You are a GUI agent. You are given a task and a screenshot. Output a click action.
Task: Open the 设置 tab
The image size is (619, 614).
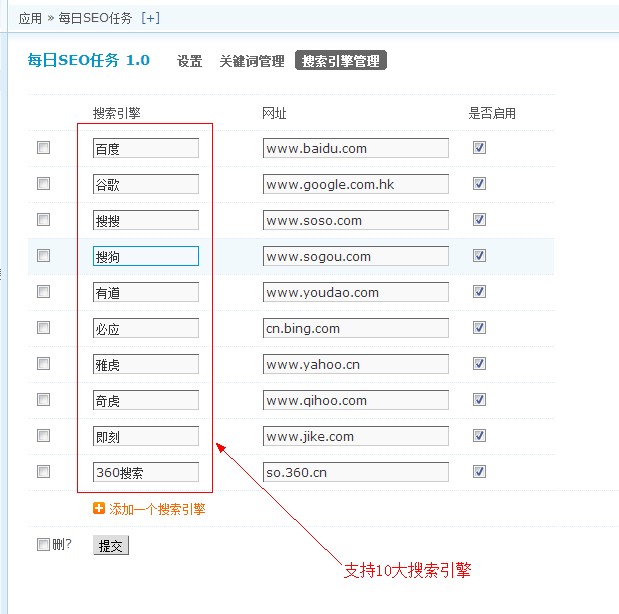point(189,61)
